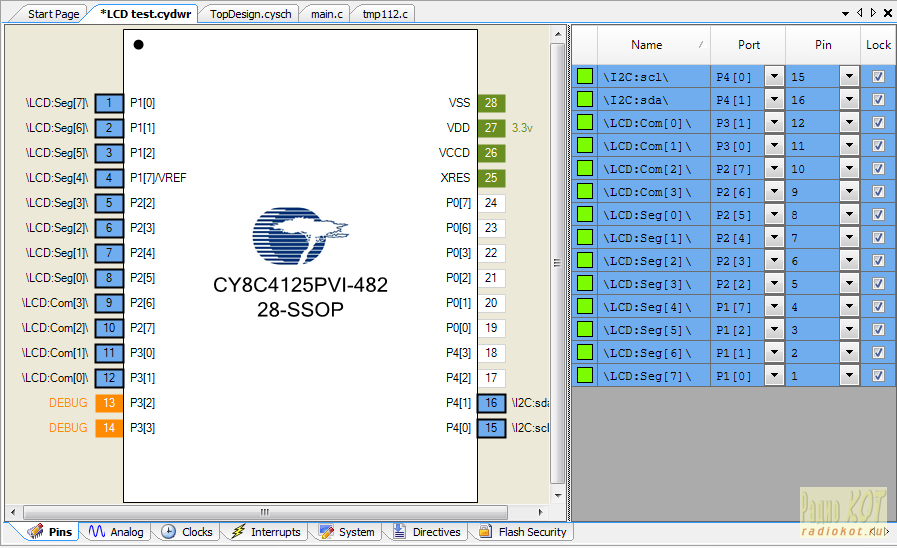Sort pin table by Pin column header

click(x=823, y=45)
